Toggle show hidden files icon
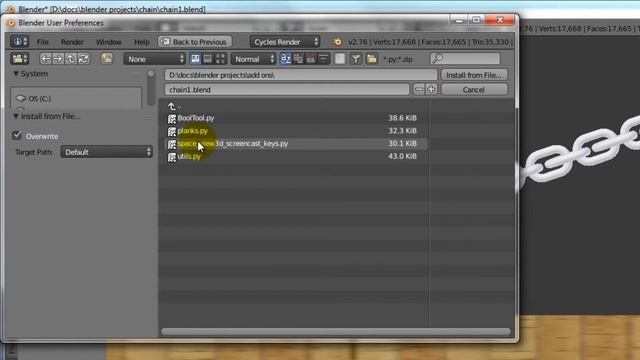The height and width of the screenshot is (360, 640). [340, 59]
